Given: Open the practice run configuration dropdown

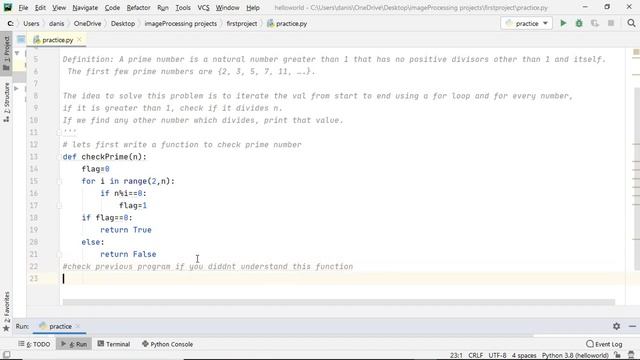Looking at the screenshot, I should point(527,23).
